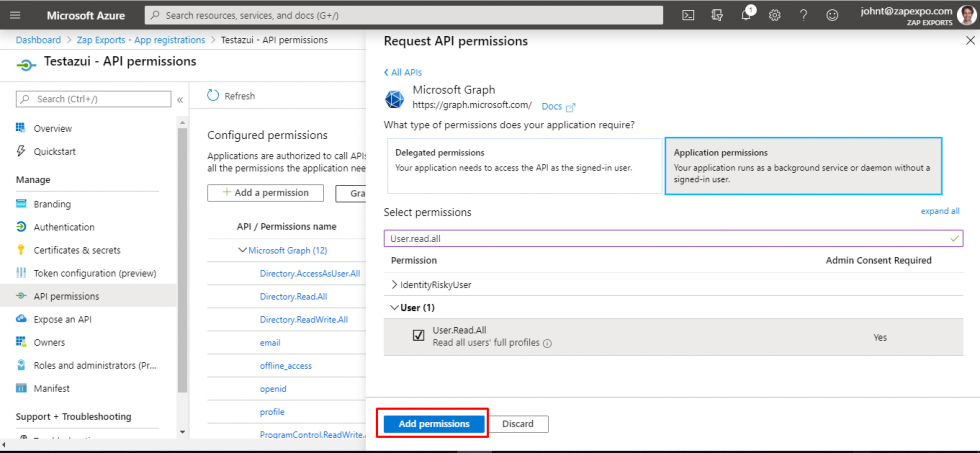
Task: Go back to All APIs
Action: point(402,72)
